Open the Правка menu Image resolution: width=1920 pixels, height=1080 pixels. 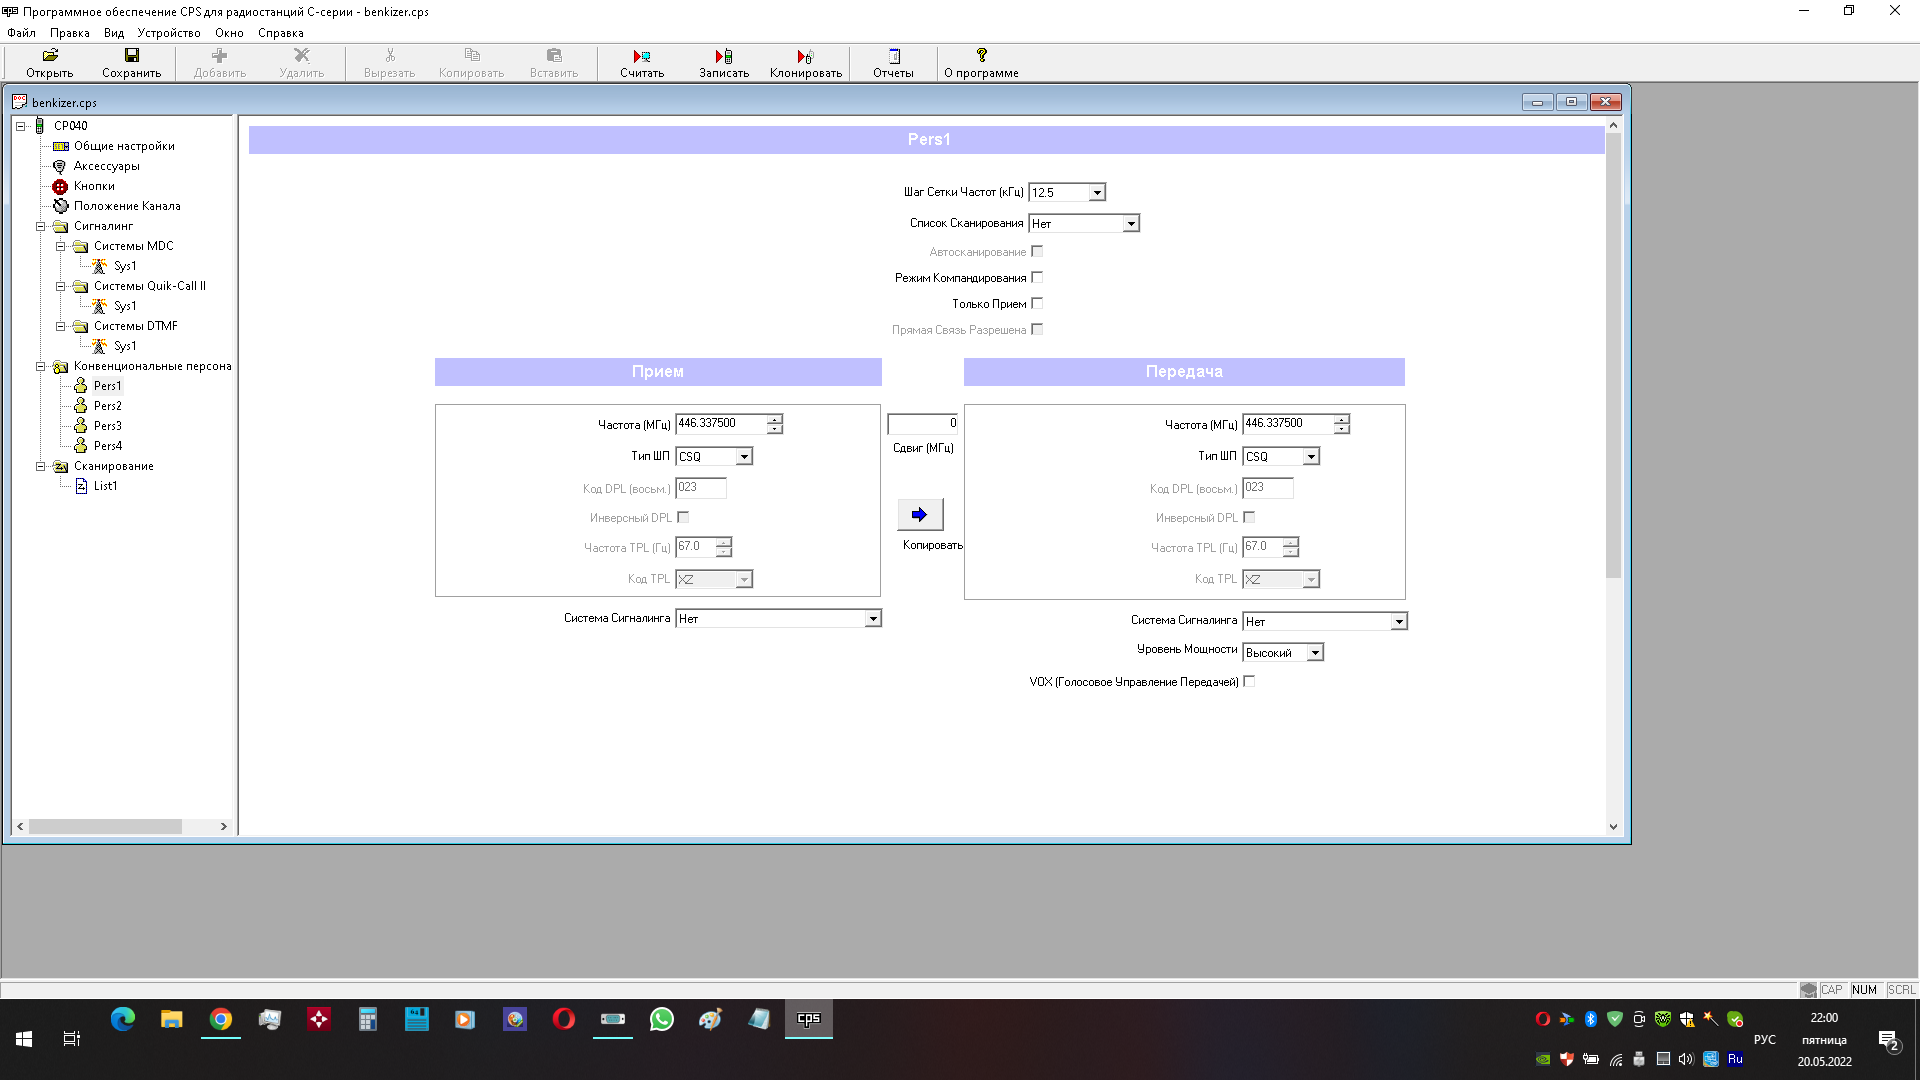(x=69, y=33)
